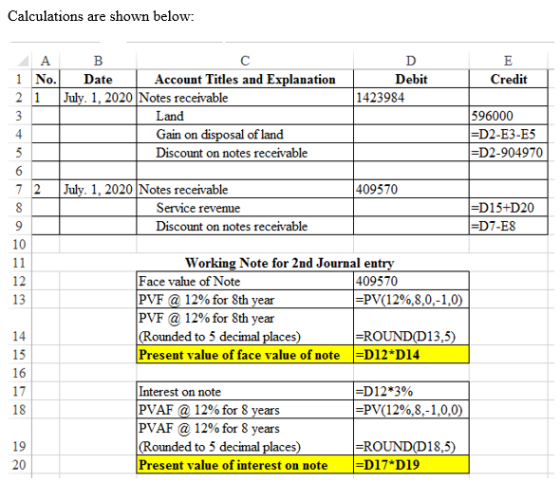Screen dimensions: 560x482
Task: Select column B header
Action: (98, 61)
